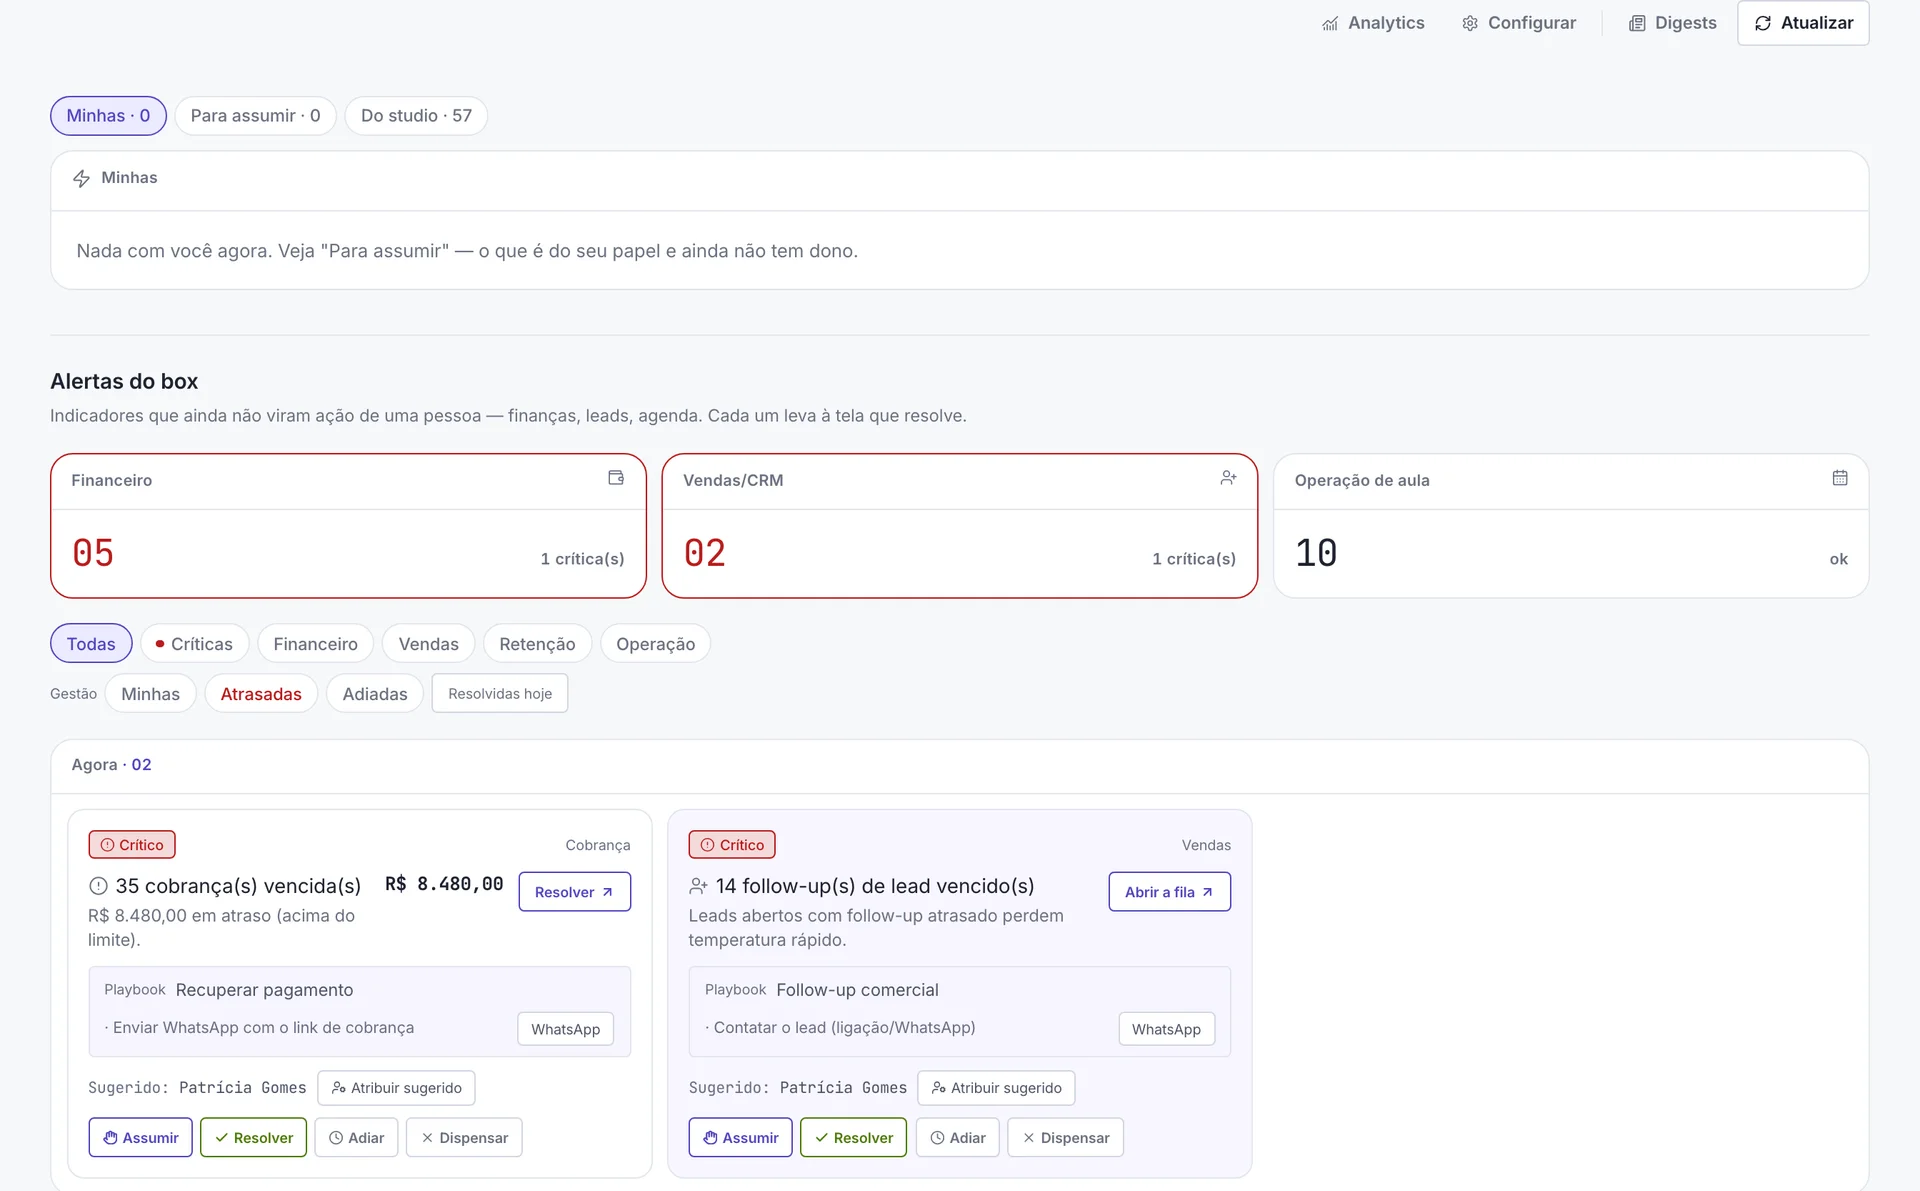The image size is (1920, 1191).
Task: Click the Atualizar refresh button
Action: (x=1803, y=23)
